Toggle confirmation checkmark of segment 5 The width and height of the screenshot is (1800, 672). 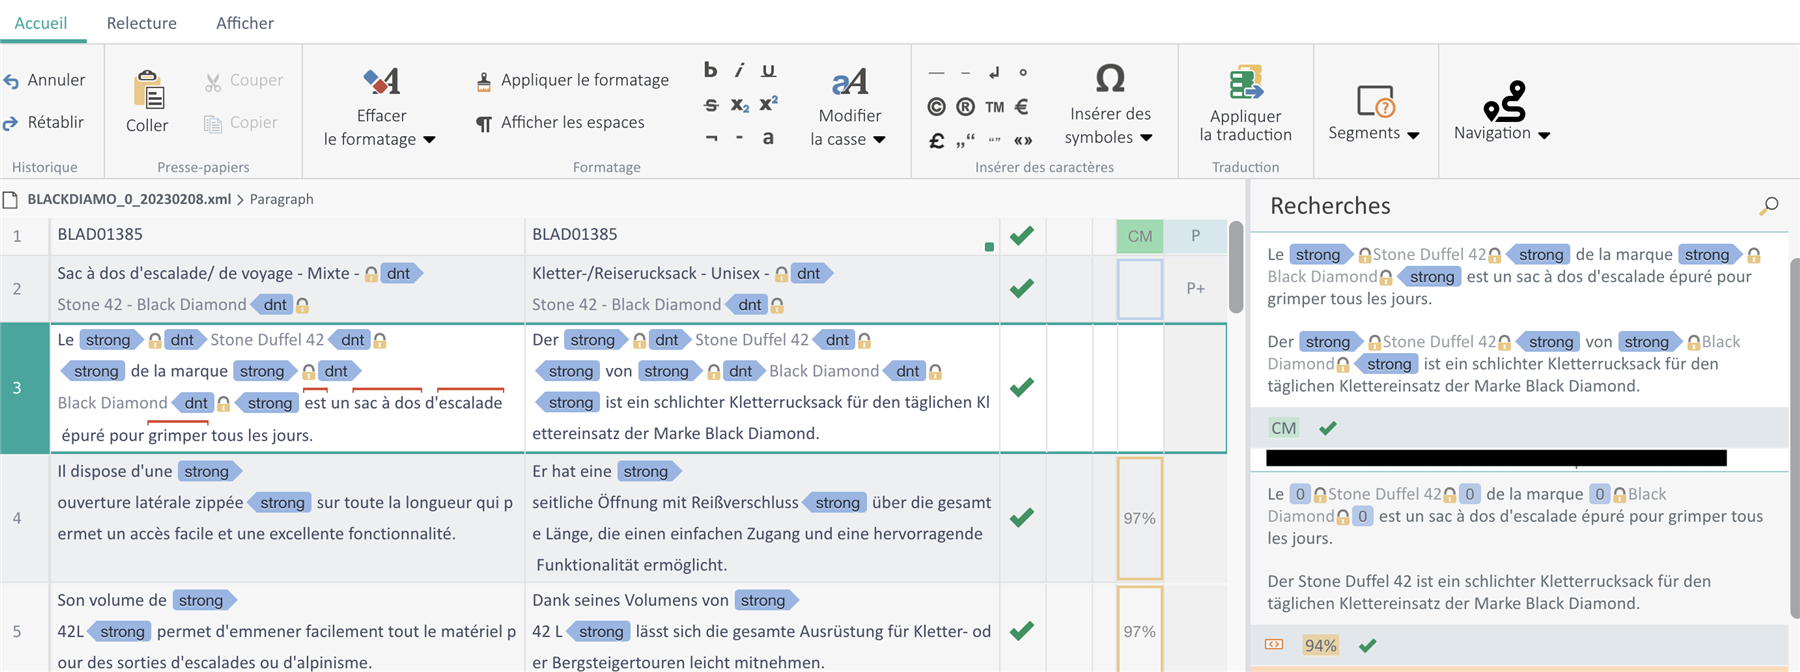click(1022, 631)
